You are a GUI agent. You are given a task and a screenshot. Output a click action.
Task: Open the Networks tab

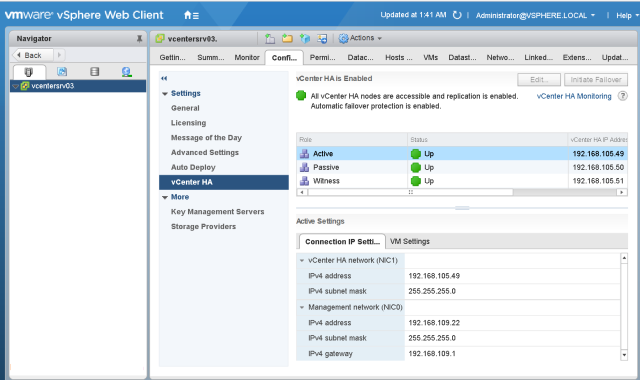pos(500,58)
